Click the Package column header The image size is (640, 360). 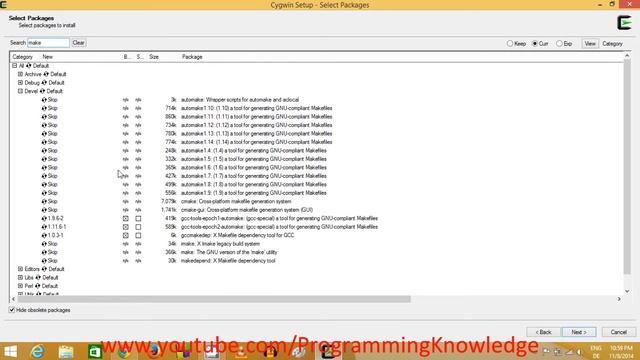(x=192, y=57)
